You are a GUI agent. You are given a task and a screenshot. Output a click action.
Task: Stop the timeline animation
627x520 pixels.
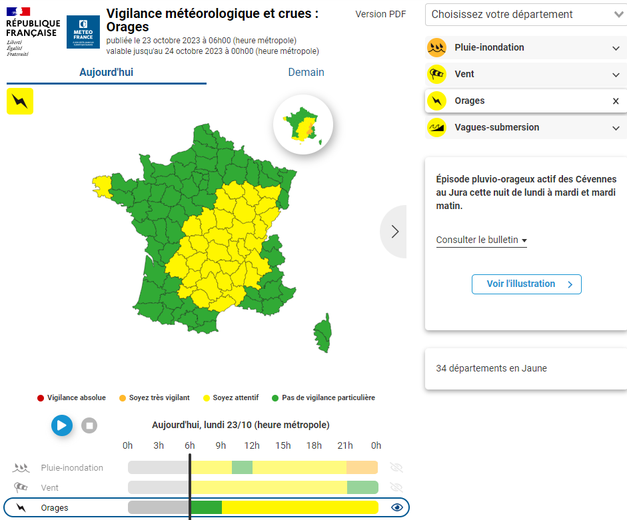(x=89, y=425)
